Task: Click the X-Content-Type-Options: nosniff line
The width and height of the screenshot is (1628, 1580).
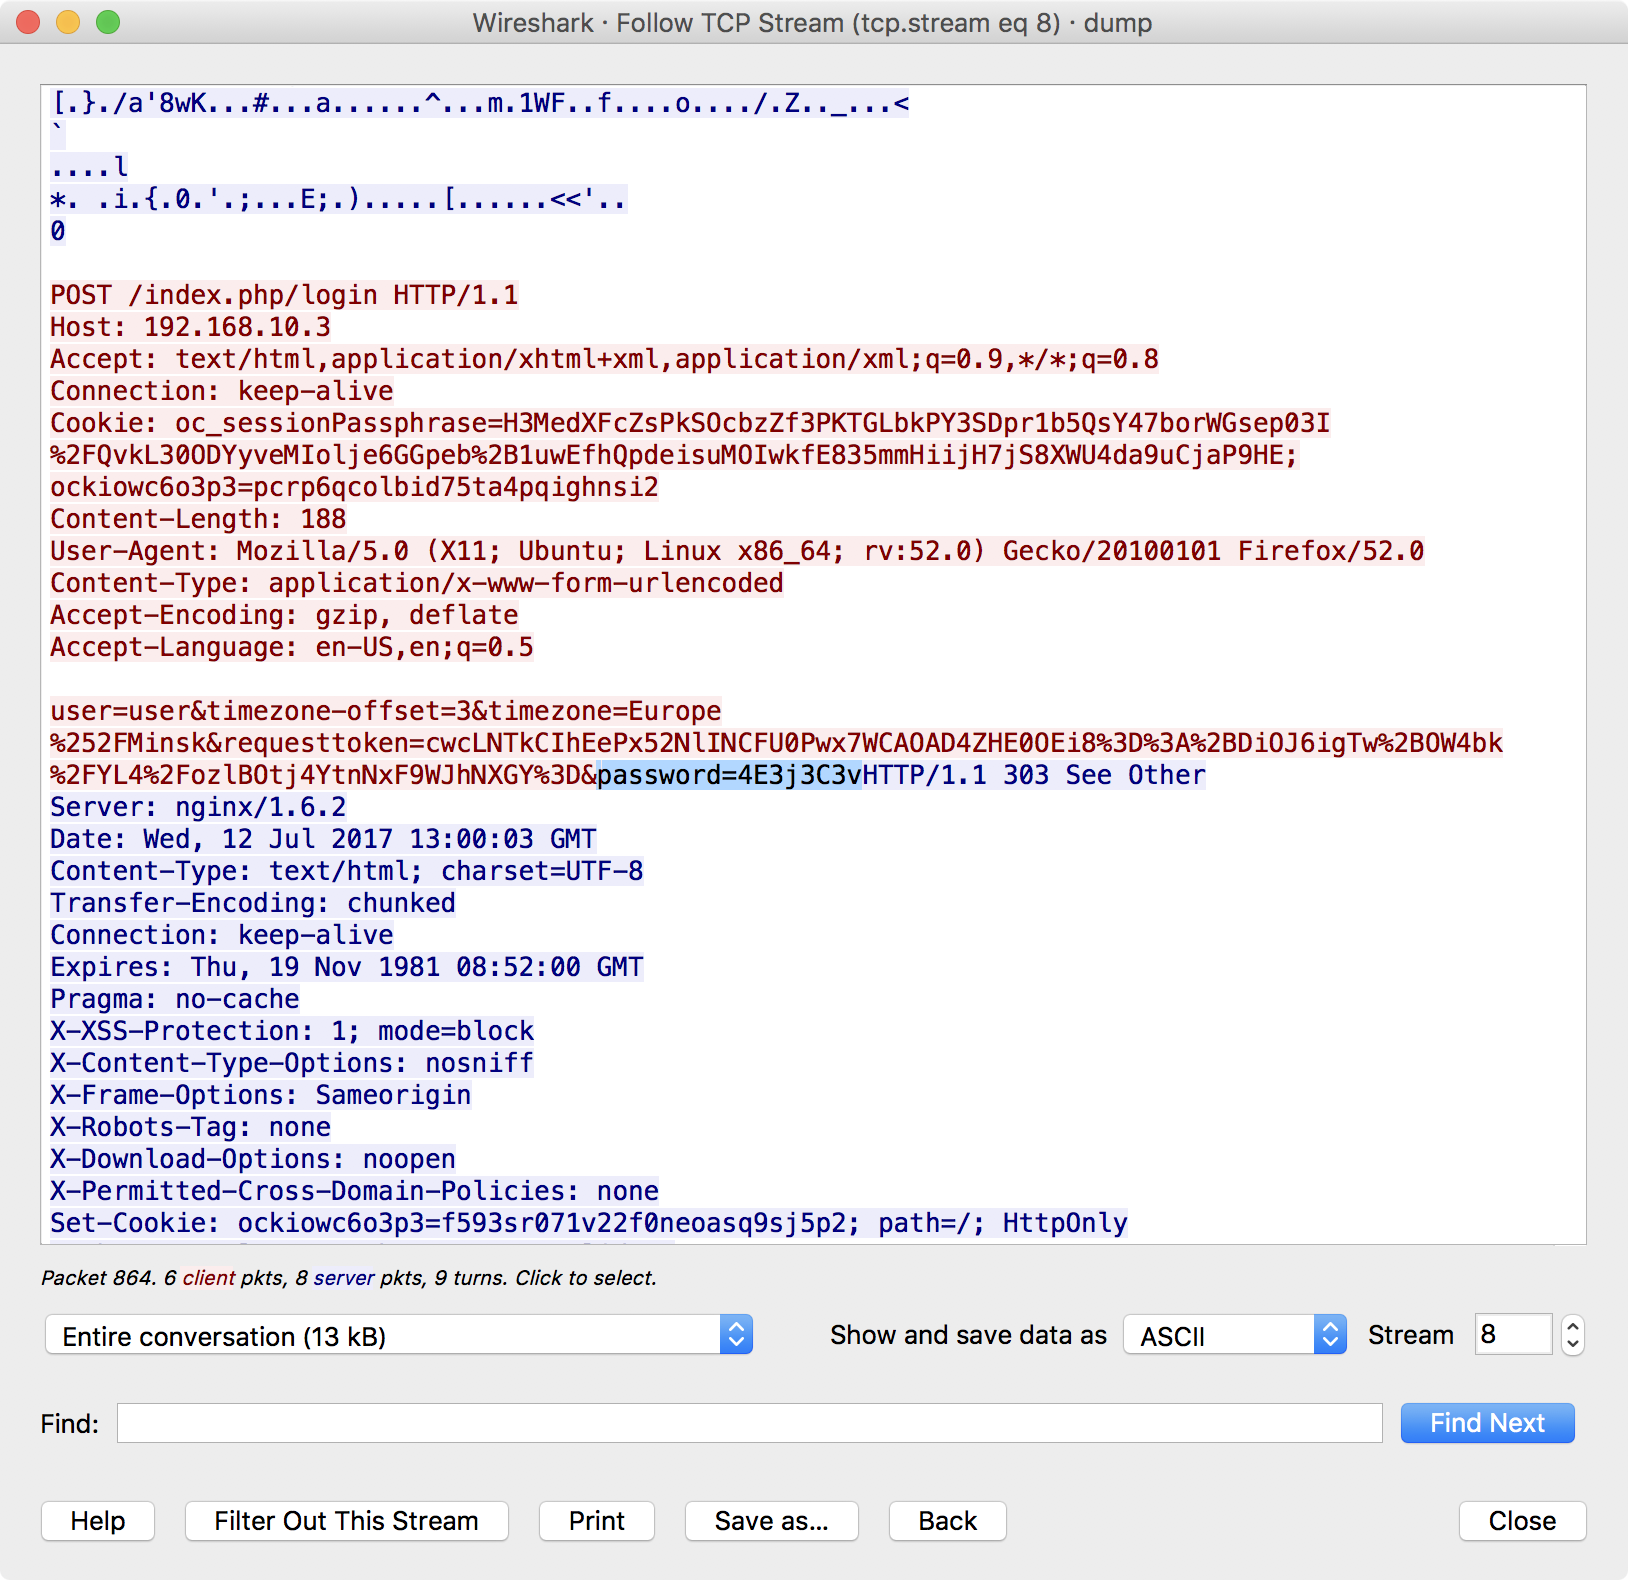Action: coord(292,1063)
